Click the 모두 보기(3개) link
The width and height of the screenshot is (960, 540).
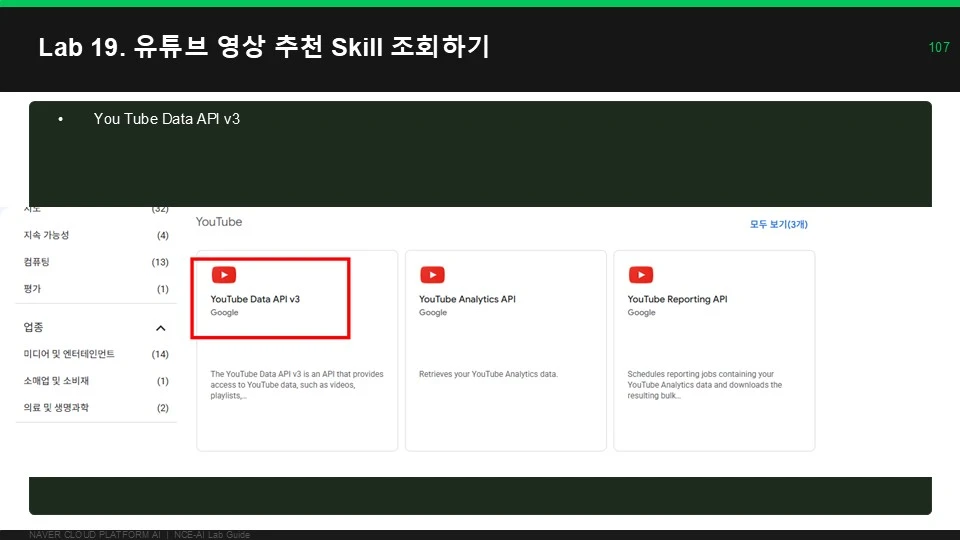point(779,224)
